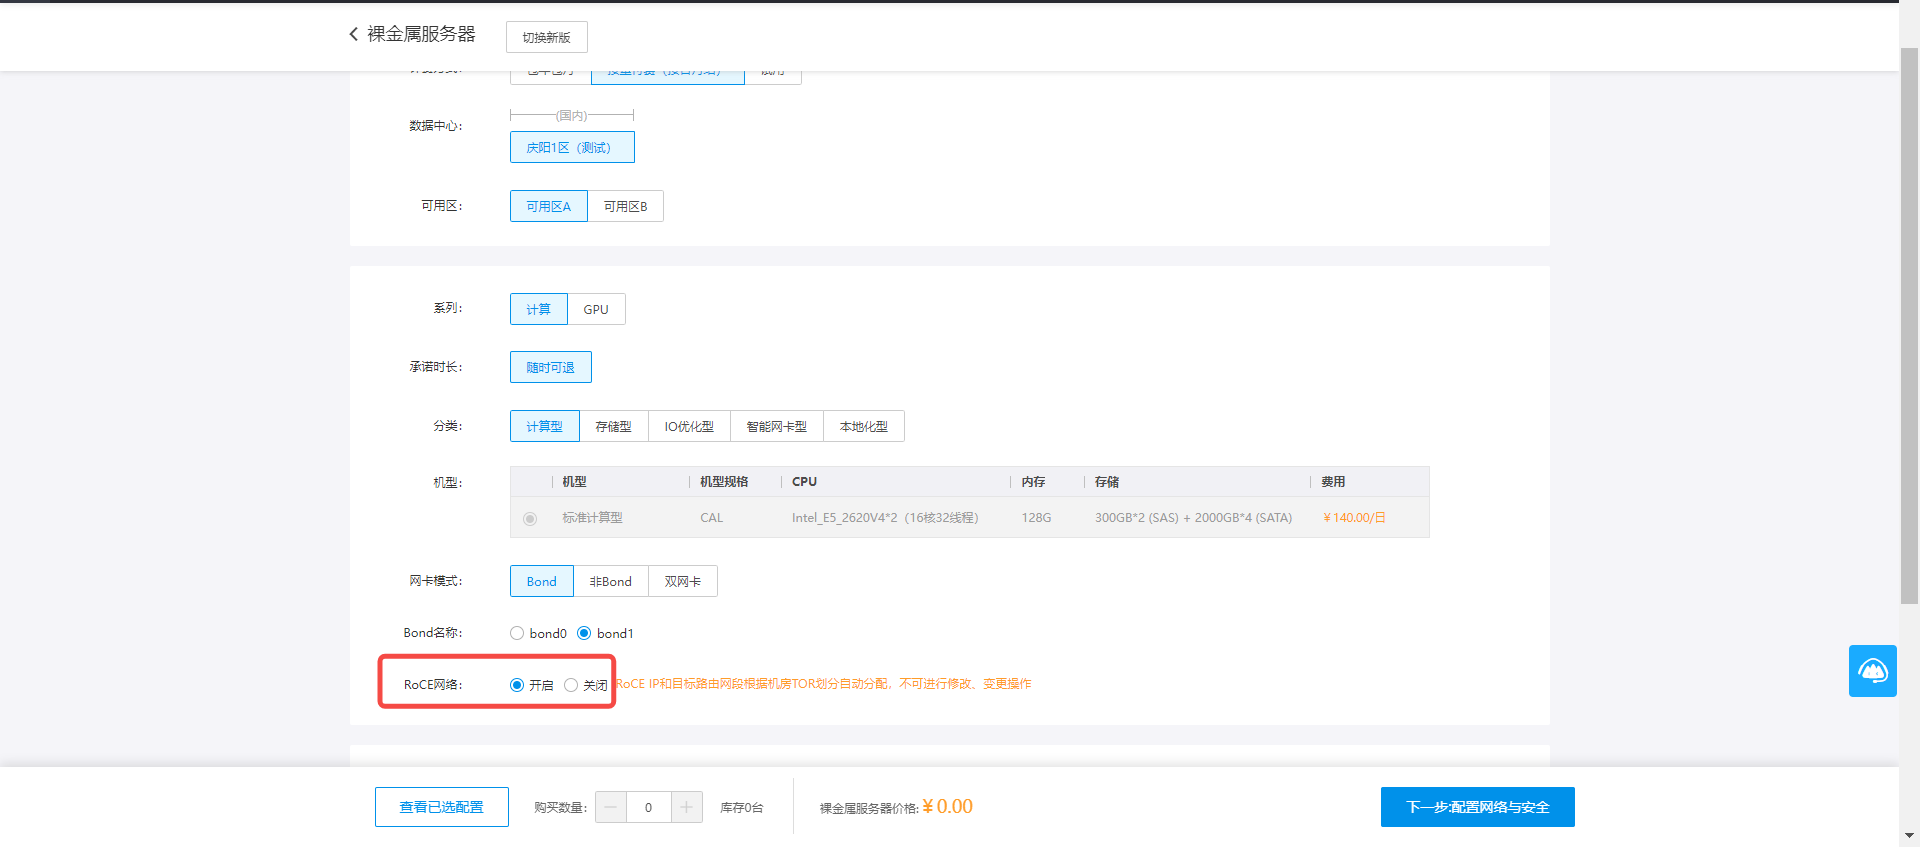Choose the IO优化型 category
This screenshot has height=847, width=1920.
coord(690,426)
